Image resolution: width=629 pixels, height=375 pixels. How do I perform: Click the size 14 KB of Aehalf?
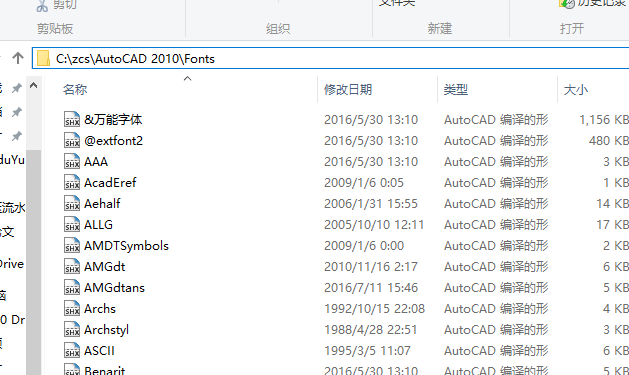(x=612, y=204)
